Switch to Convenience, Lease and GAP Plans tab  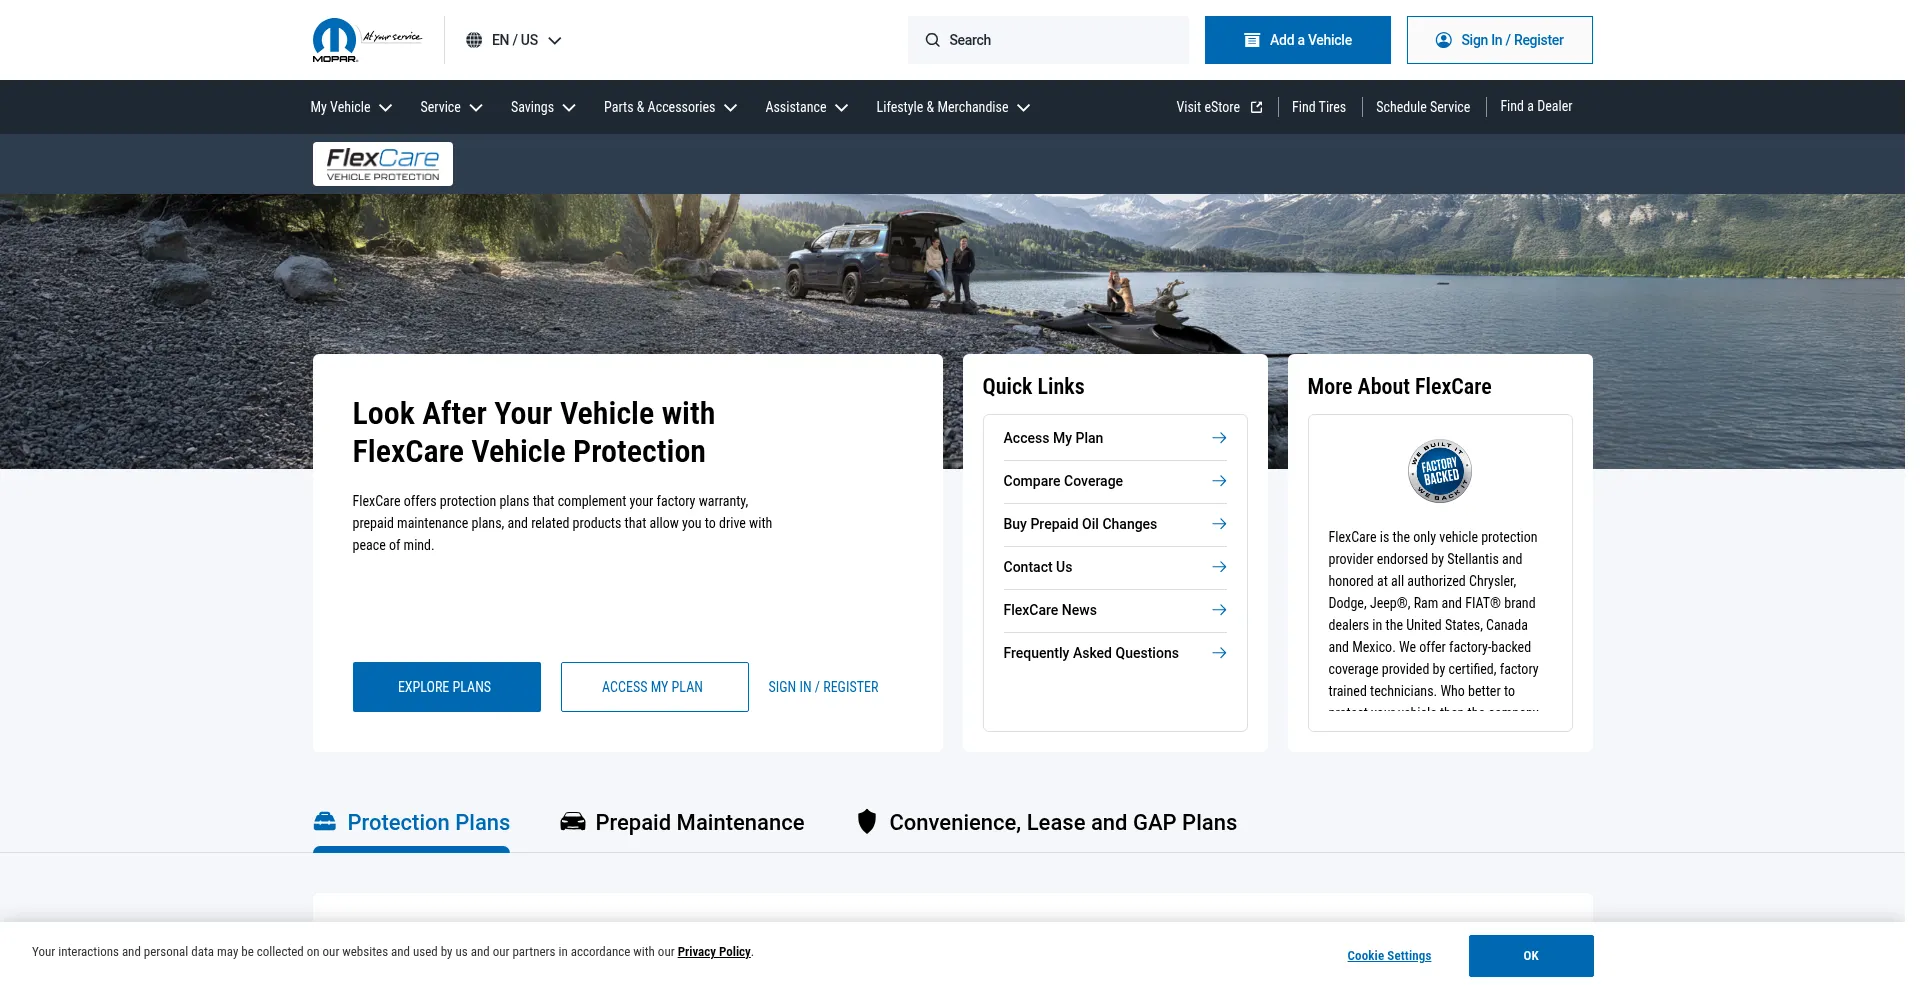(1047, 822)
